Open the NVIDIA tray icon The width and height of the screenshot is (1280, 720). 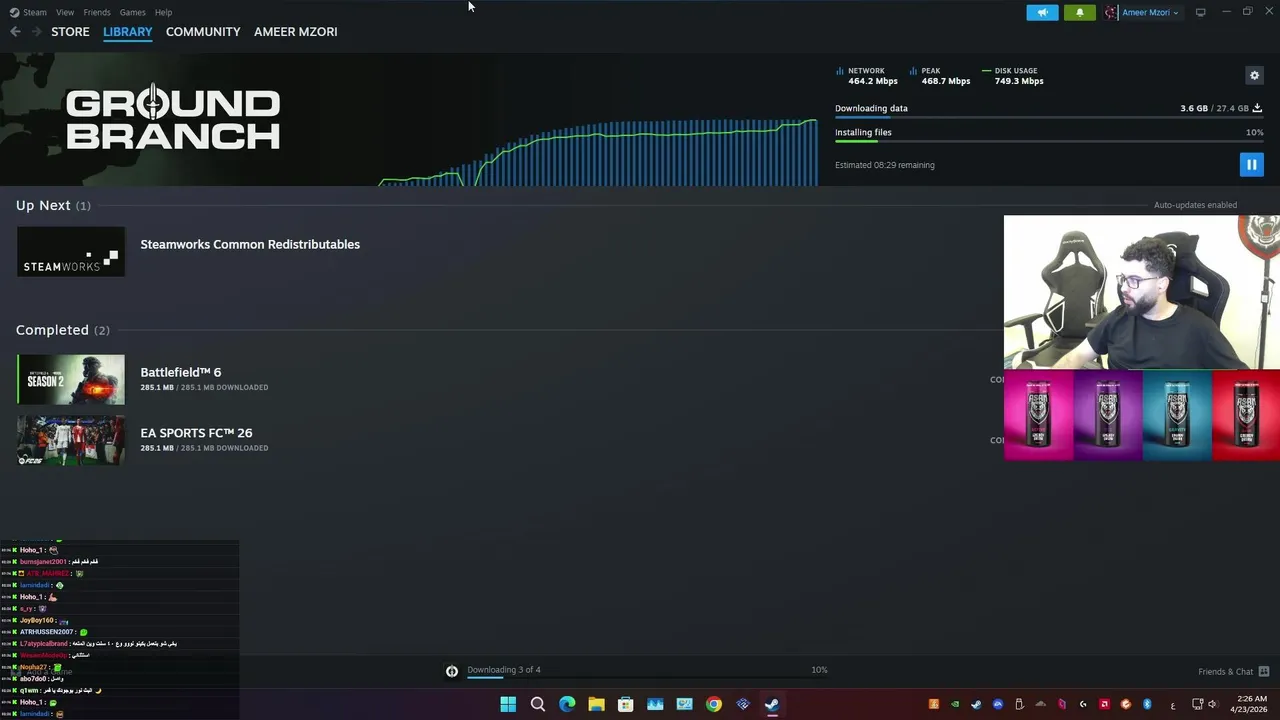(x=955, y=704)
